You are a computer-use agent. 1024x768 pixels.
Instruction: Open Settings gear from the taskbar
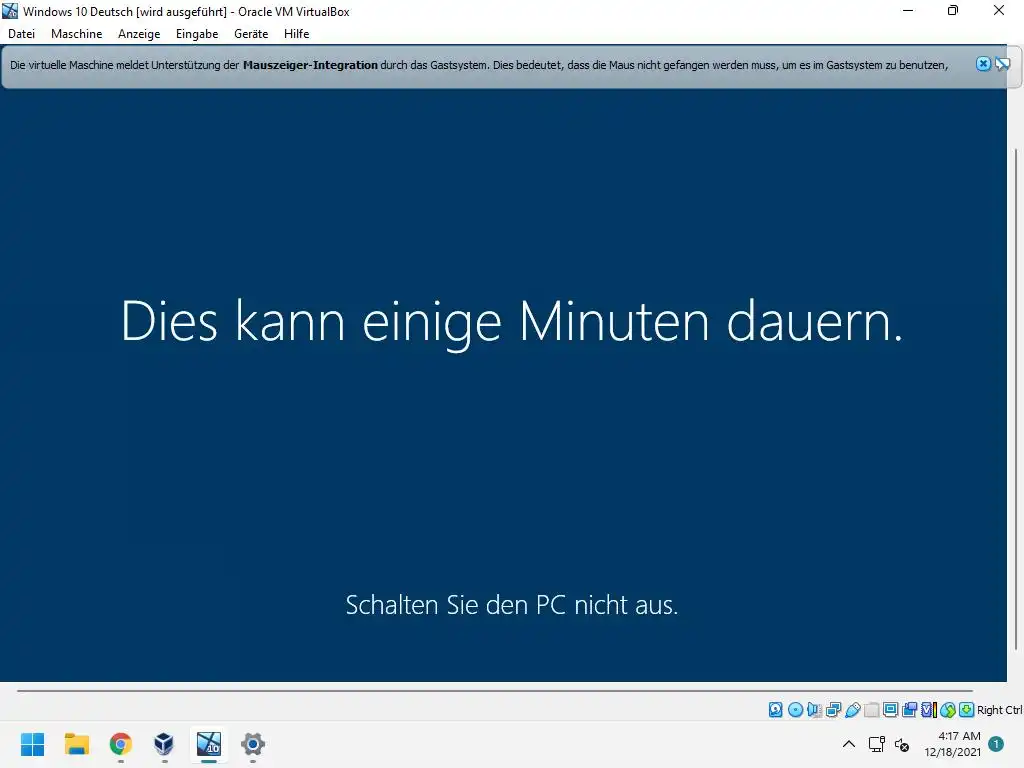tap(253, 744)
